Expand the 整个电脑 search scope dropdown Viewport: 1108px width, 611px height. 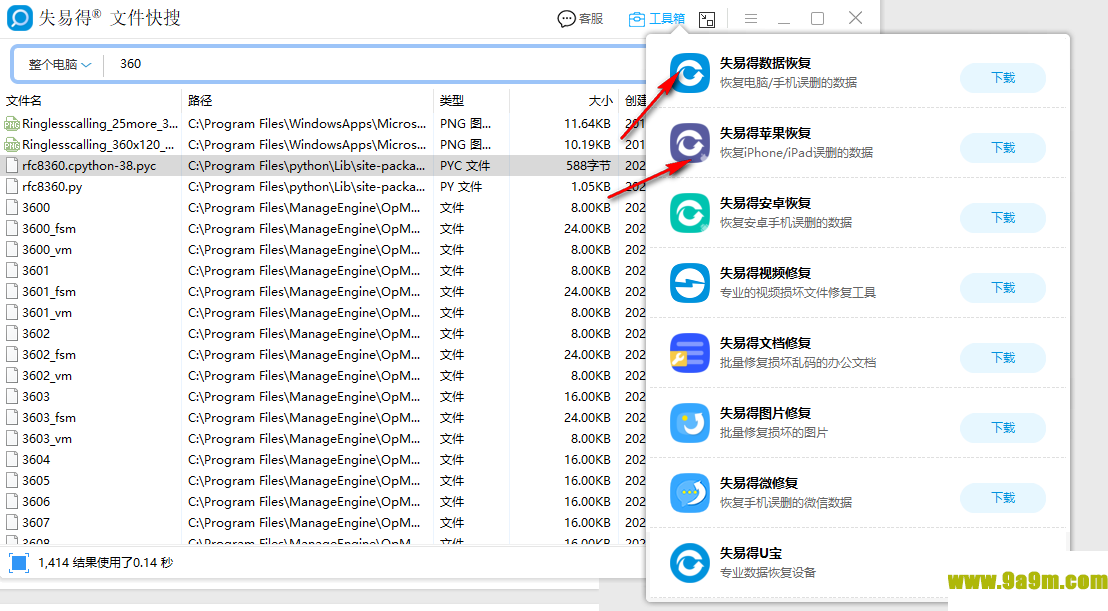tap(59, 64)
